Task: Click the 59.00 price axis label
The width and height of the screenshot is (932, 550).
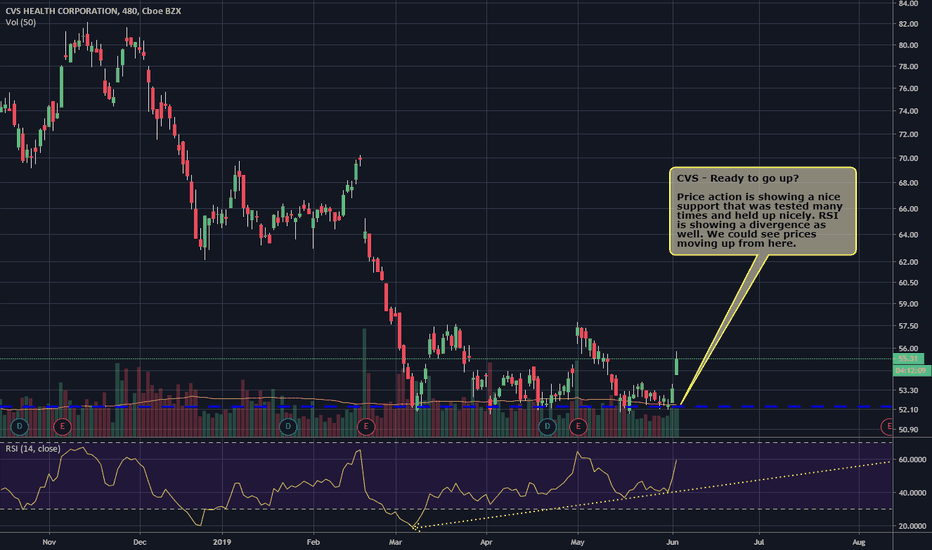Action: 908,304
